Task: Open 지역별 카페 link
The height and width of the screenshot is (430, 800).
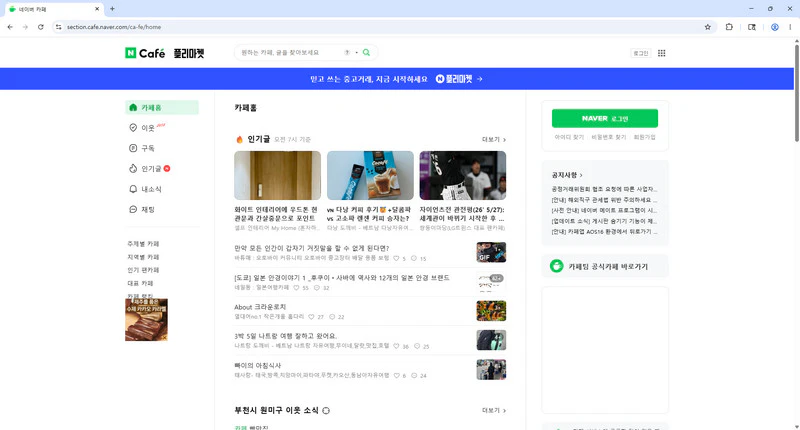Action: [143, 257]
